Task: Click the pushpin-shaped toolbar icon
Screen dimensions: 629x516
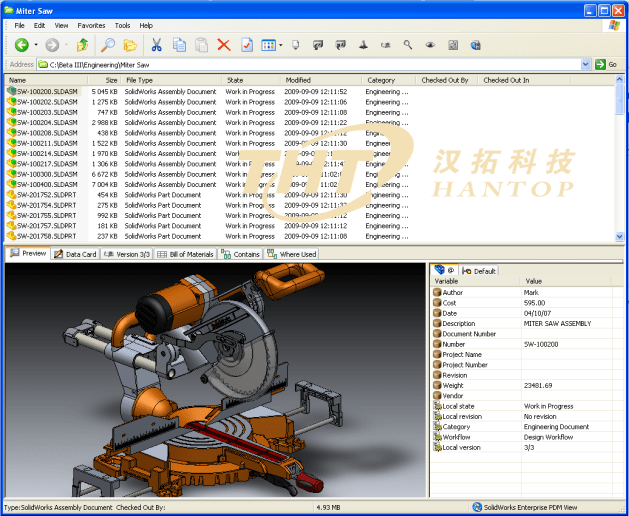Action: click(363, 45)
